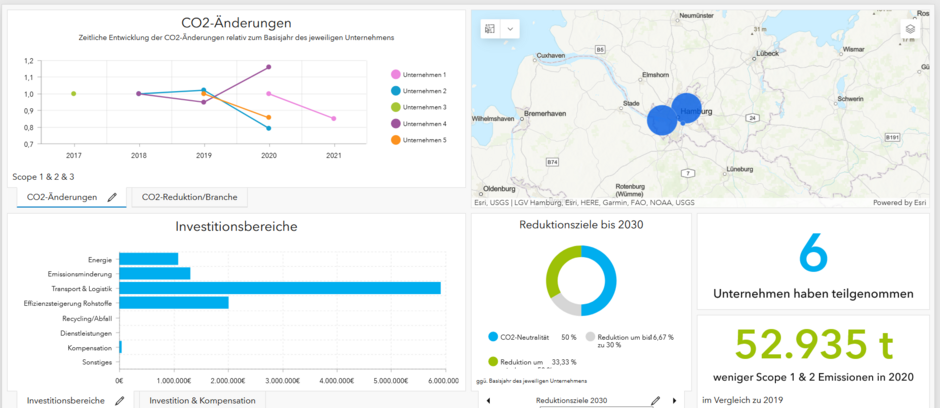Viewport: 940px width, 408px height.
Task: Expand the map selection tool dropdown
Action: pyautogui.click(x=510, y=28)
